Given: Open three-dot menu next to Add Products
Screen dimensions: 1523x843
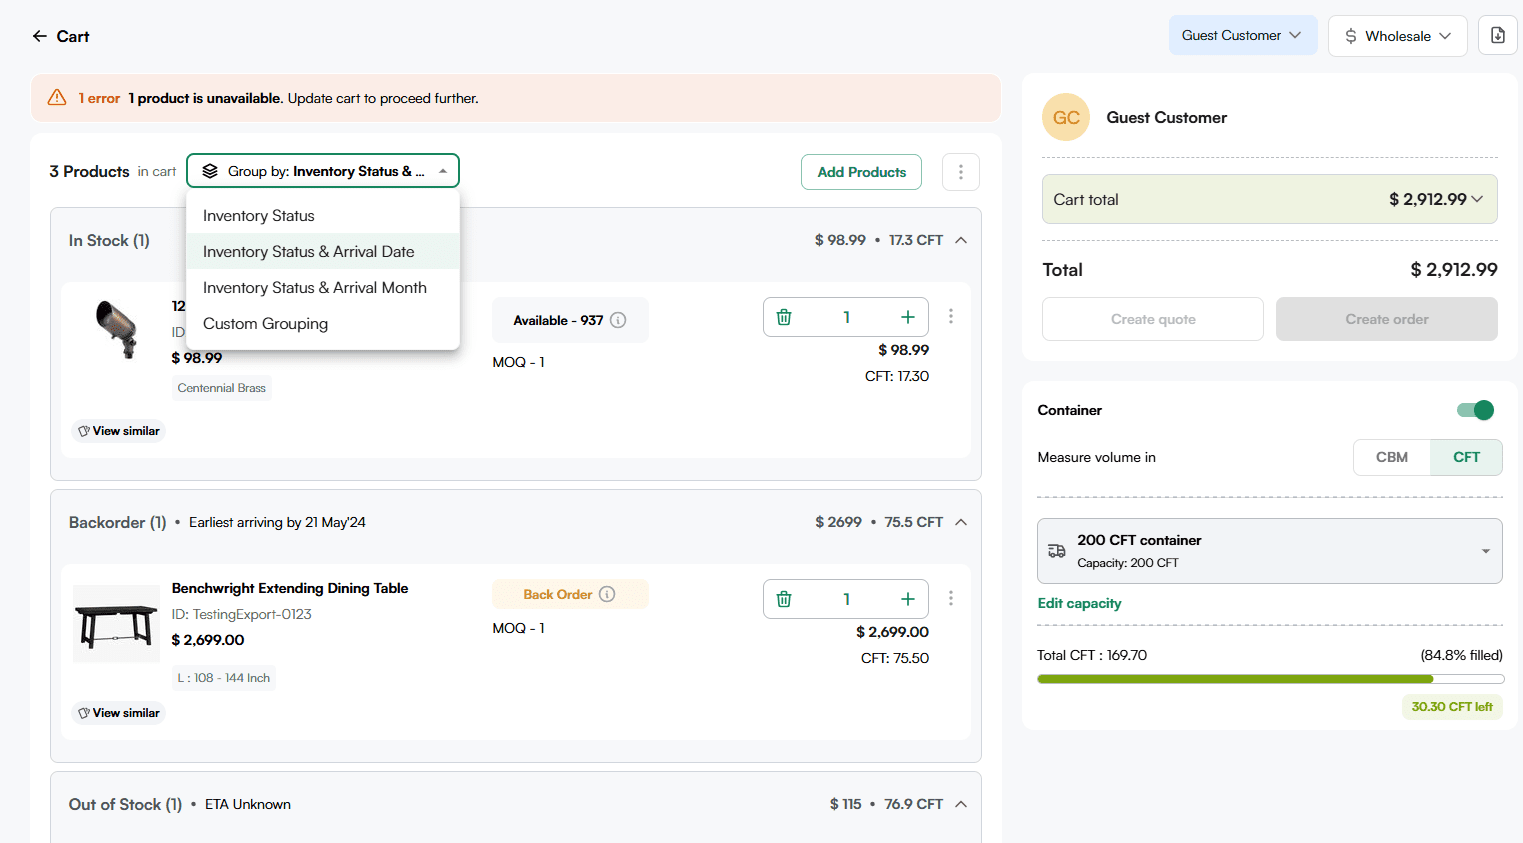Looking at the screenshot, I should [x=960, y=172].
